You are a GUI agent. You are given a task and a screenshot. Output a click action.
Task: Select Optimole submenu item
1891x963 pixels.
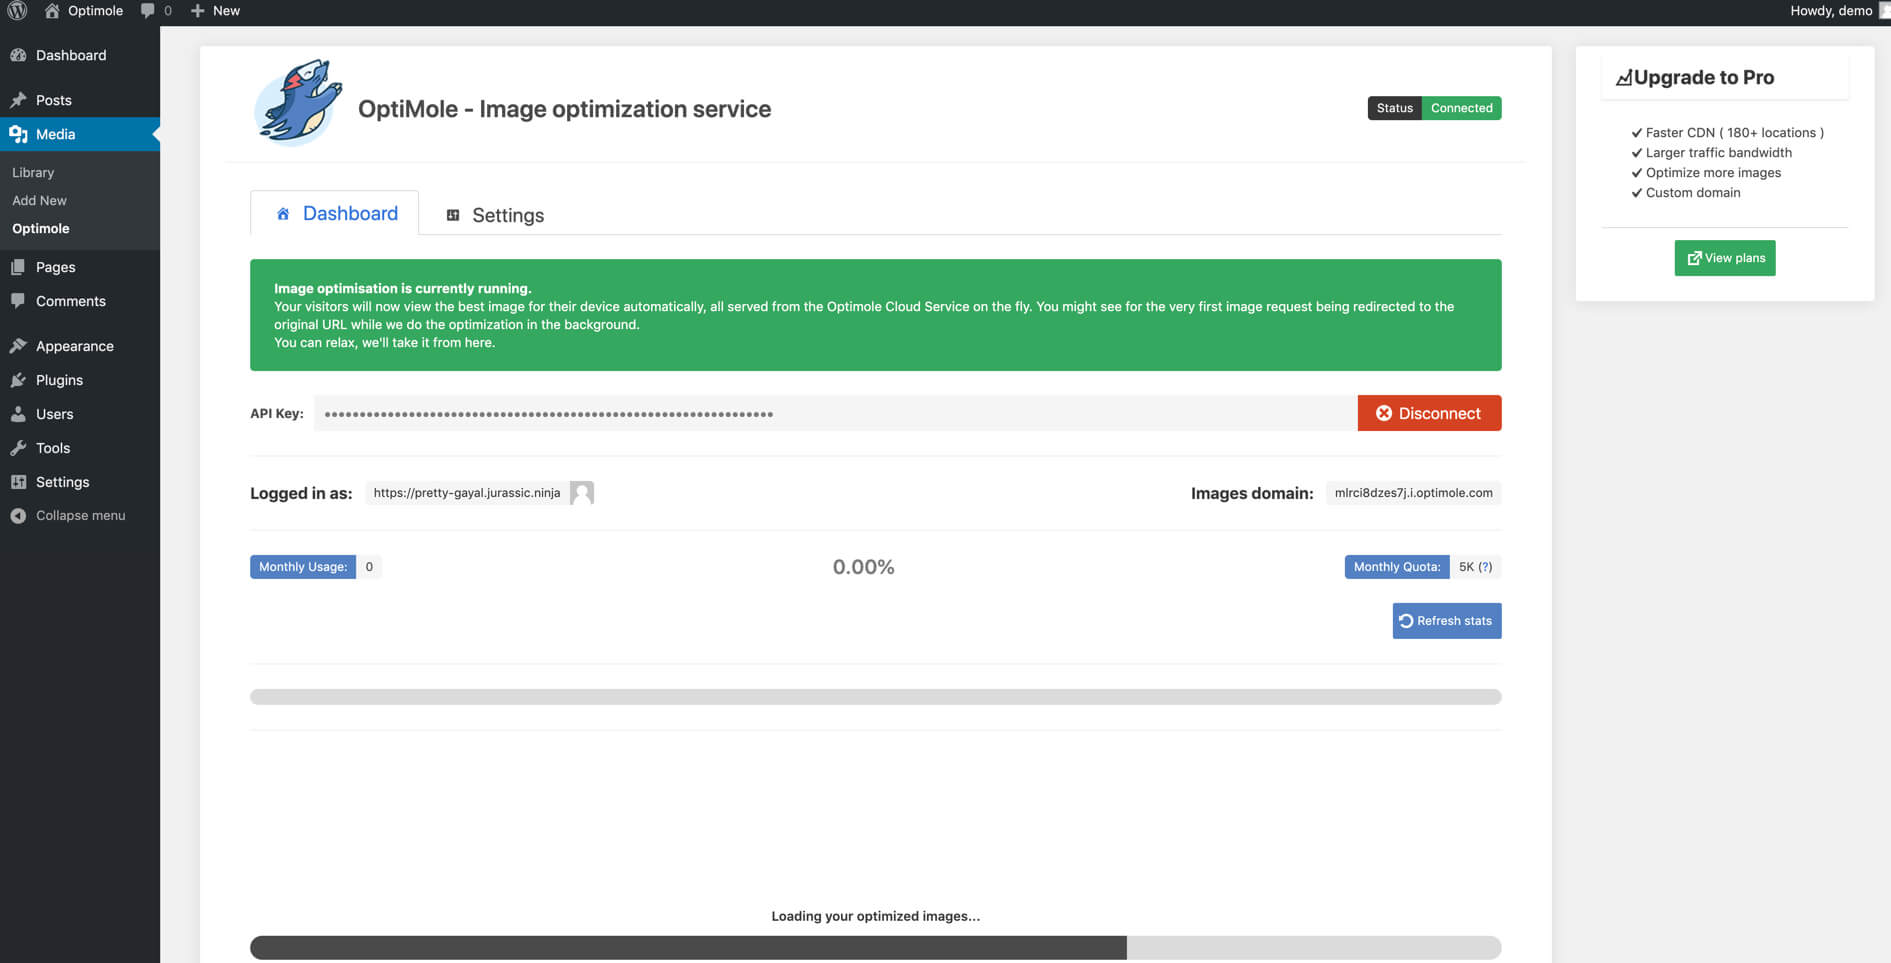41,228
